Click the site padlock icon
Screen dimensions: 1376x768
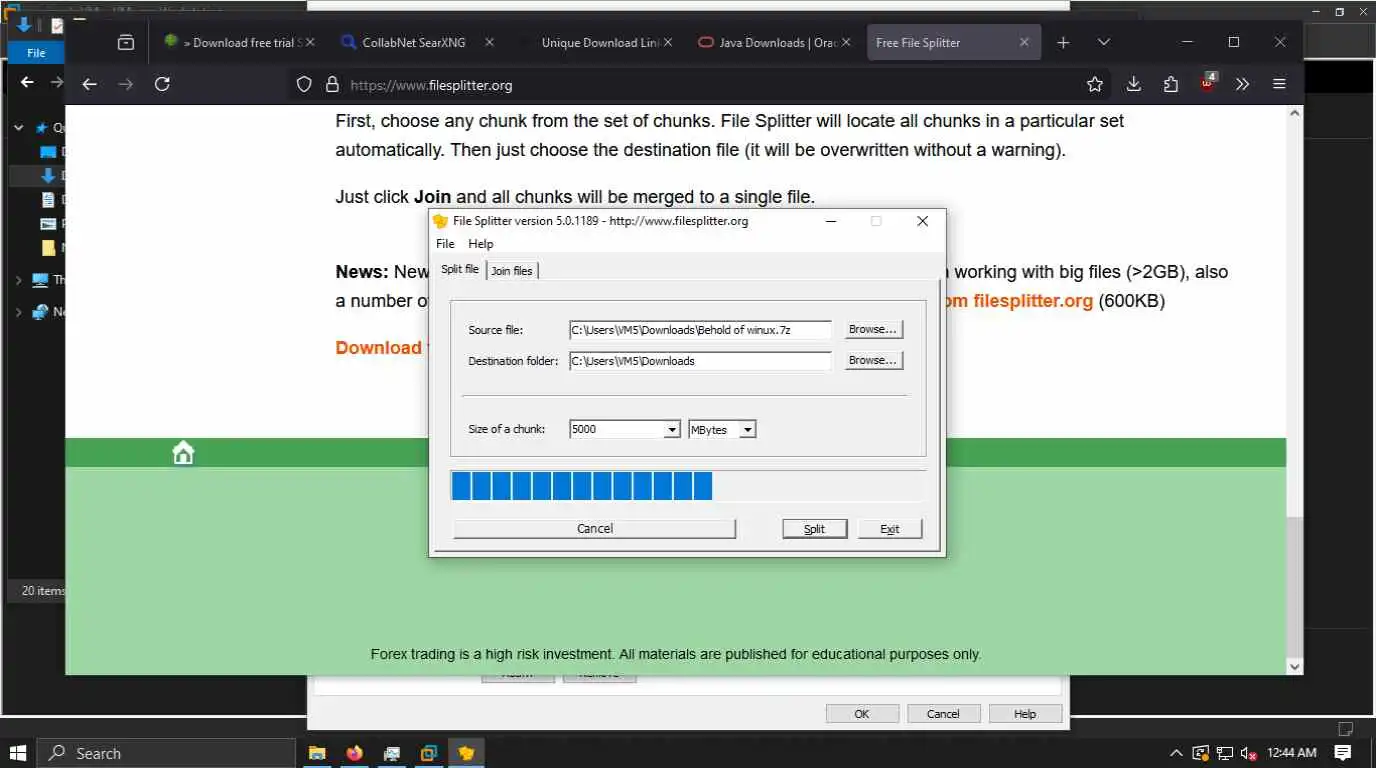pos(332,85)
